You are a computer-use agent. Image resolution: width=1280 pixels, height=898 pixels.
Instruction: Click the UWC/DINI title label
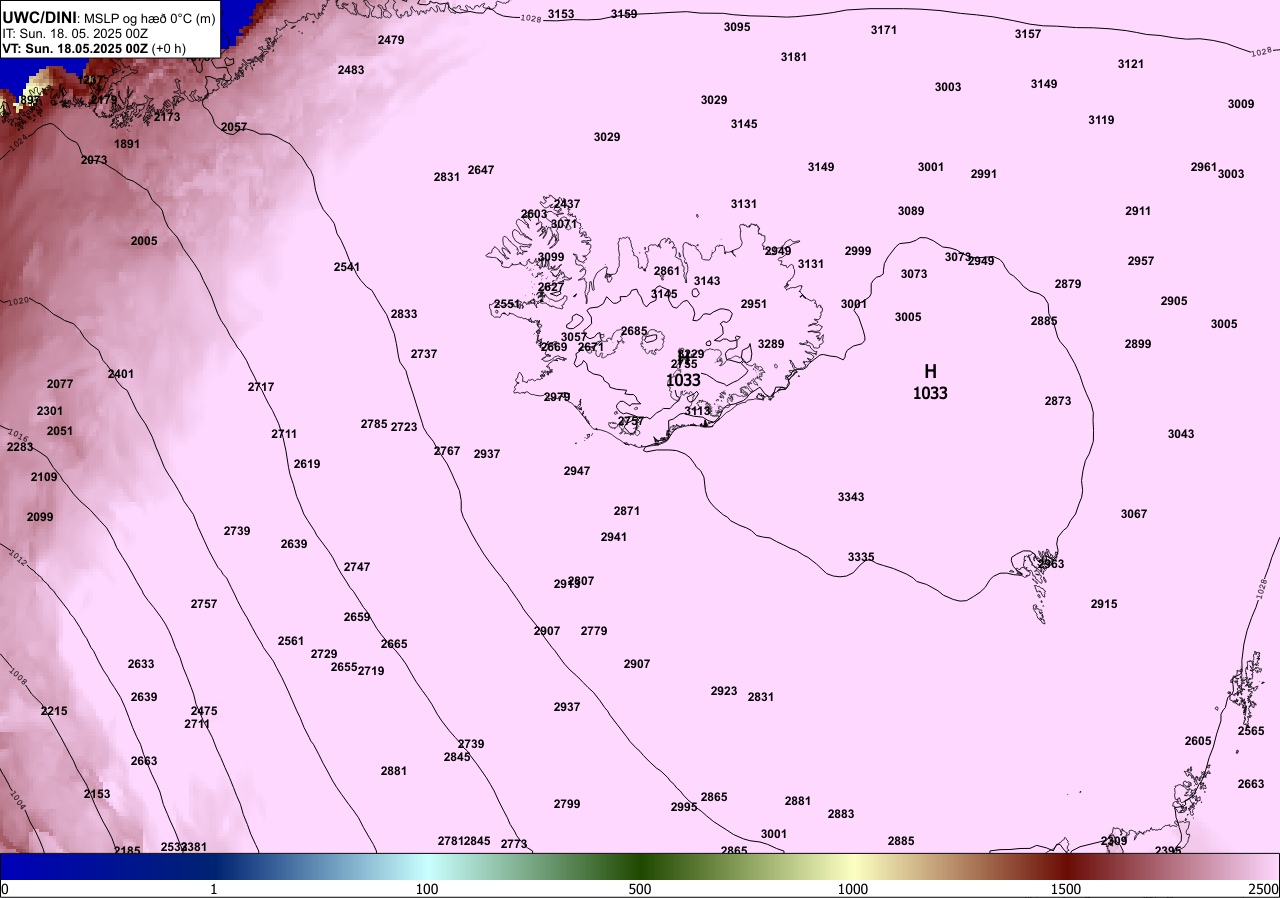click(39, 18)
